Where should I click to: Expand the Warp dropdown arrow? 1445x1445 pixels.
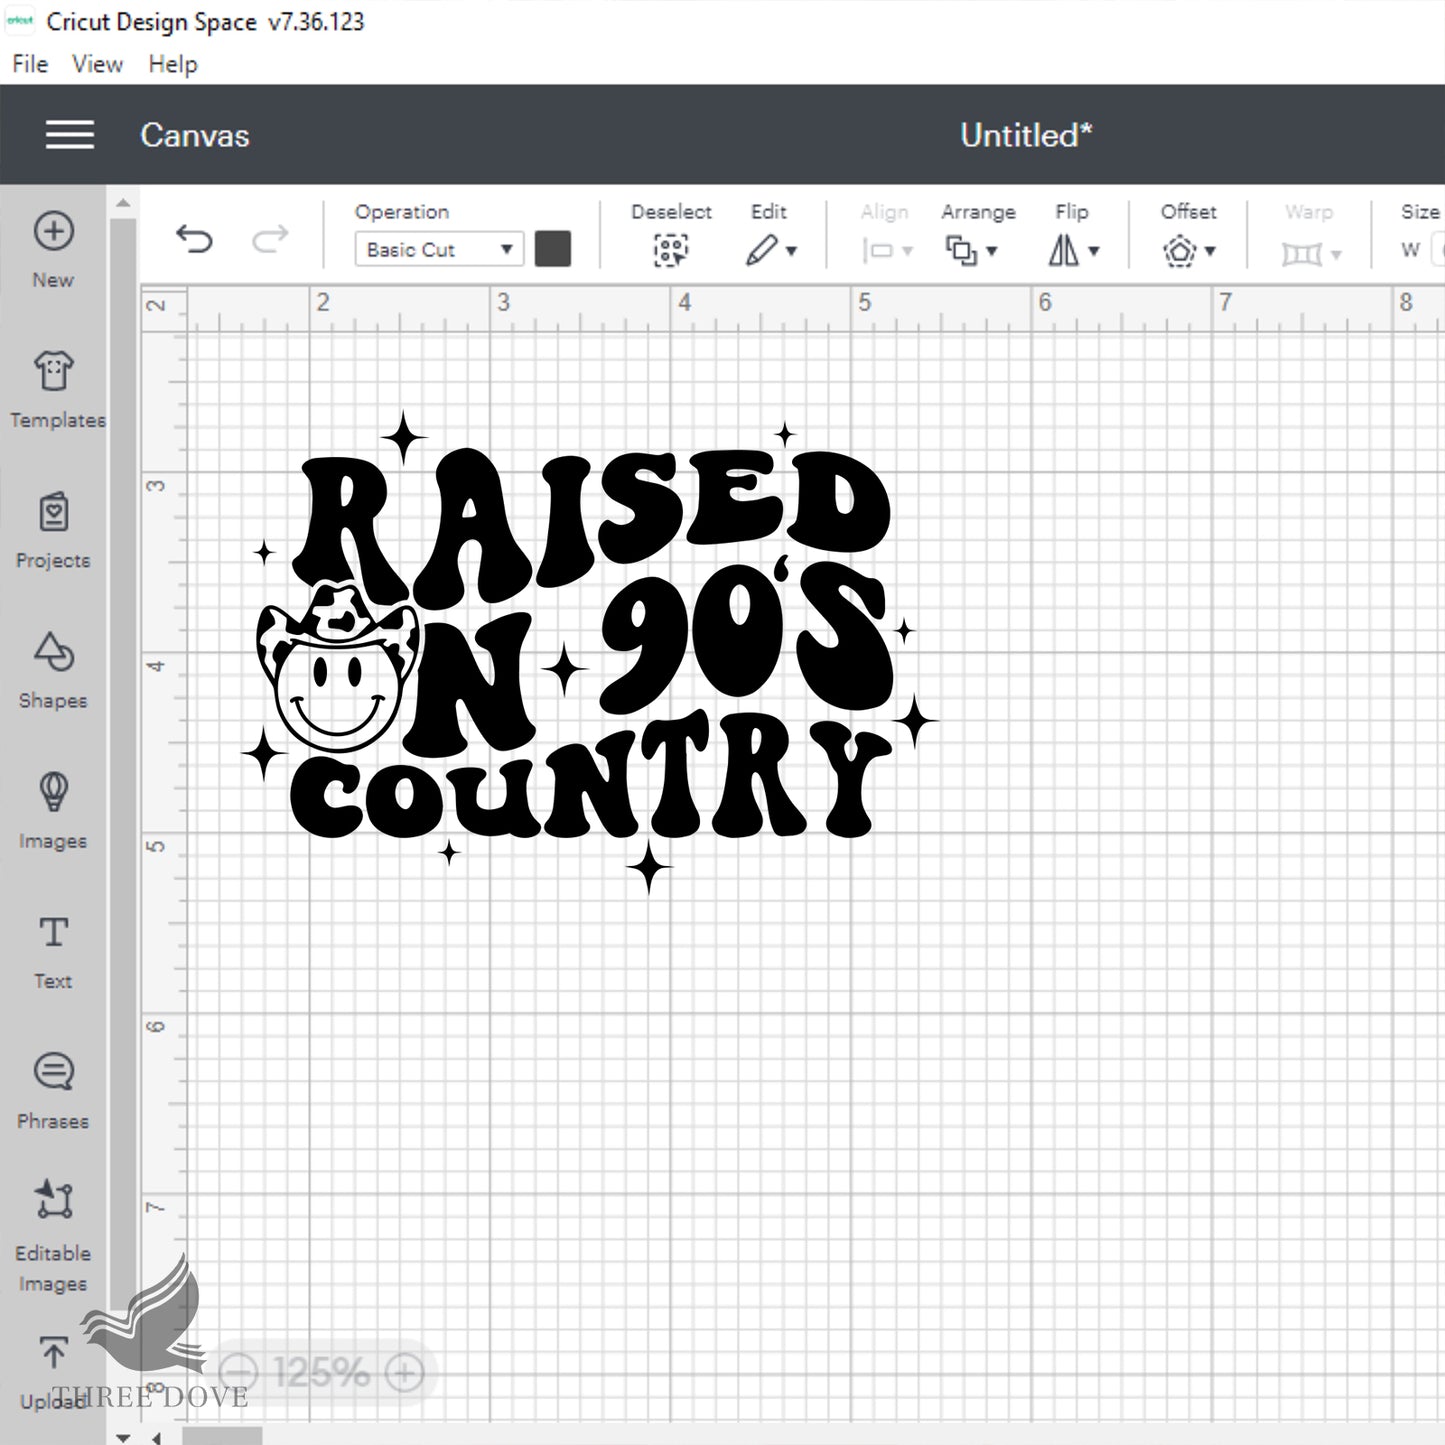(1336, 254)
